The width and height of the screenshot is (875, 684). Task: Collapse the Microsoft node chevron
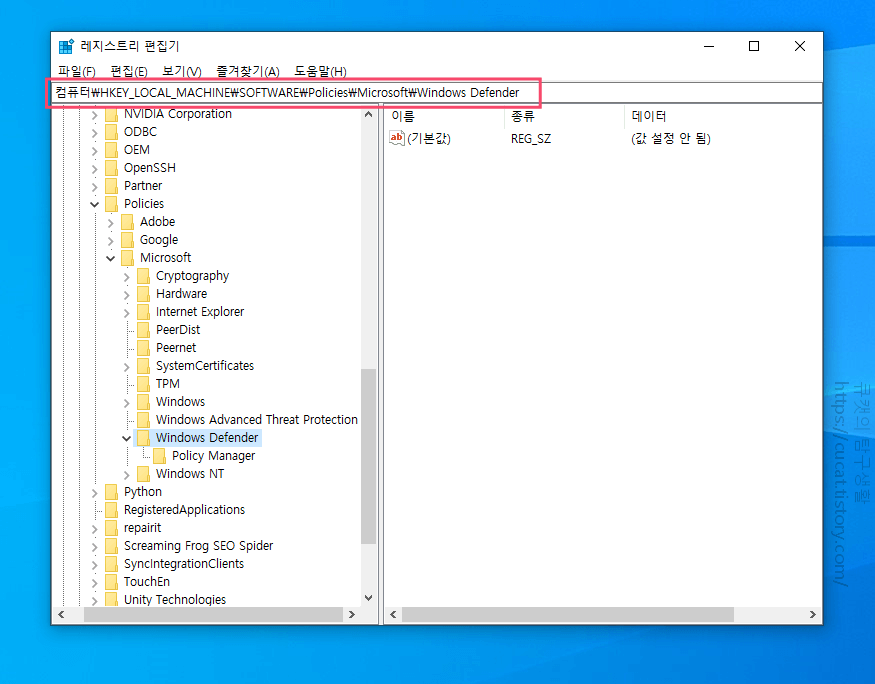point(110,257)
